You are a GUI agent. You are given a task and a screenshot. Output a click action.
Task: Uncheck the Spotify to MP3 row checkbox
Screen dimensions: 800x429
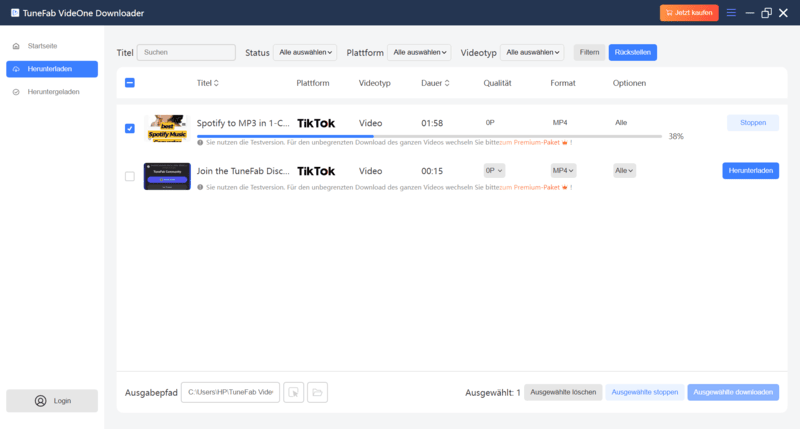[x=130, y=129]
